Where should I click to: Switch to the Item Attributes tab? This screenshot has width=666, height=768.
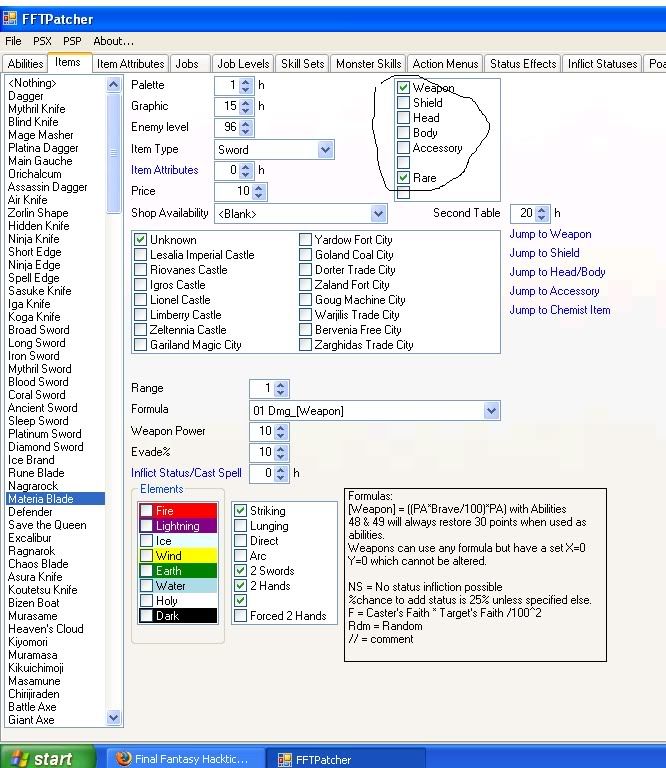tap(130, 64)
